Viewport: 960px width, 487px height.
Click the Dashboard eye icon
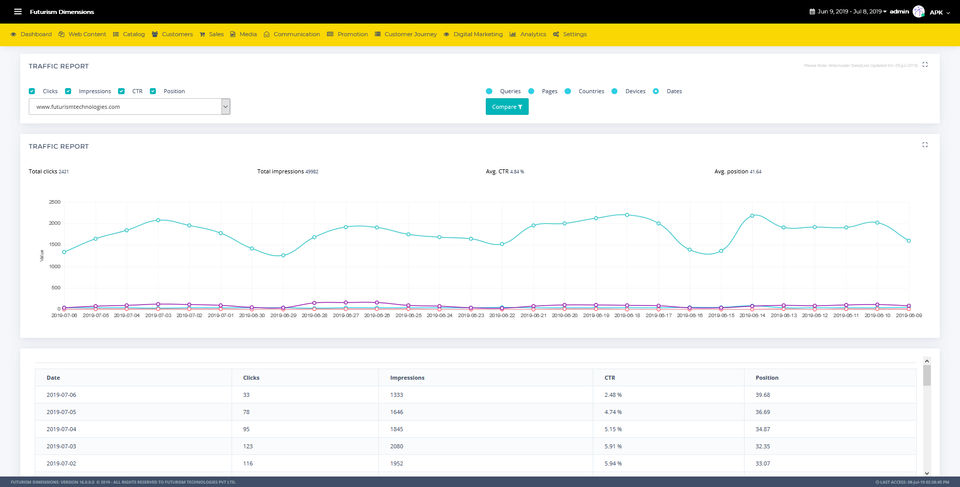[x=13, y=34]
